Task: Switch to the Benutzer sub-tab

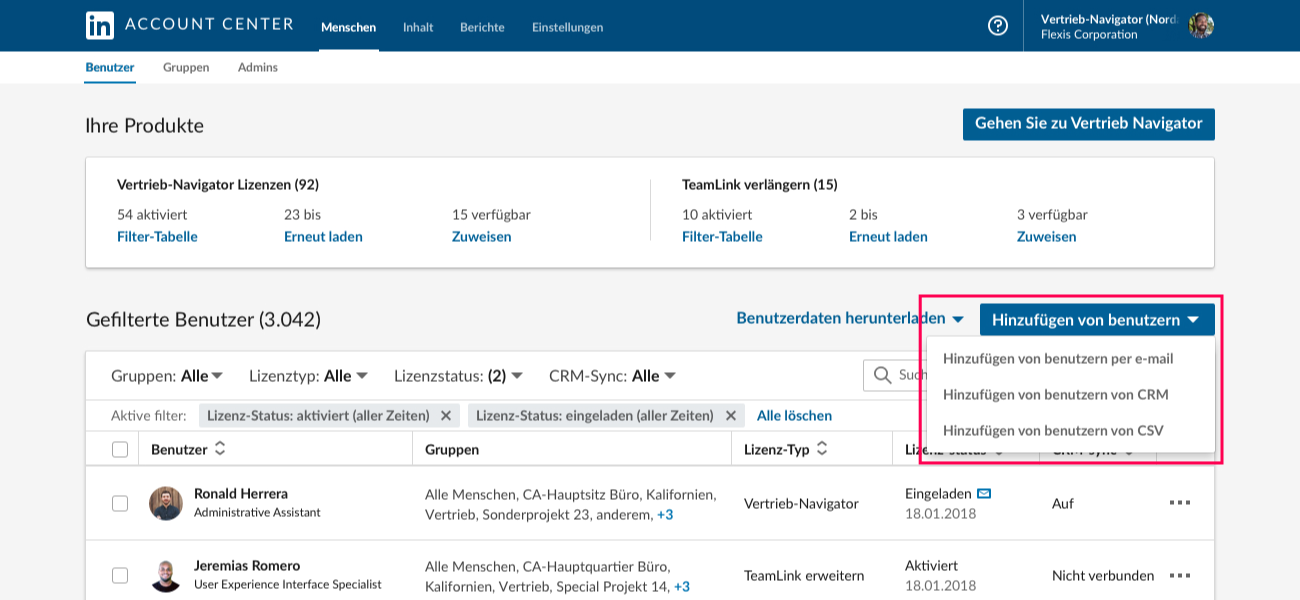Action: coord(110,67)
